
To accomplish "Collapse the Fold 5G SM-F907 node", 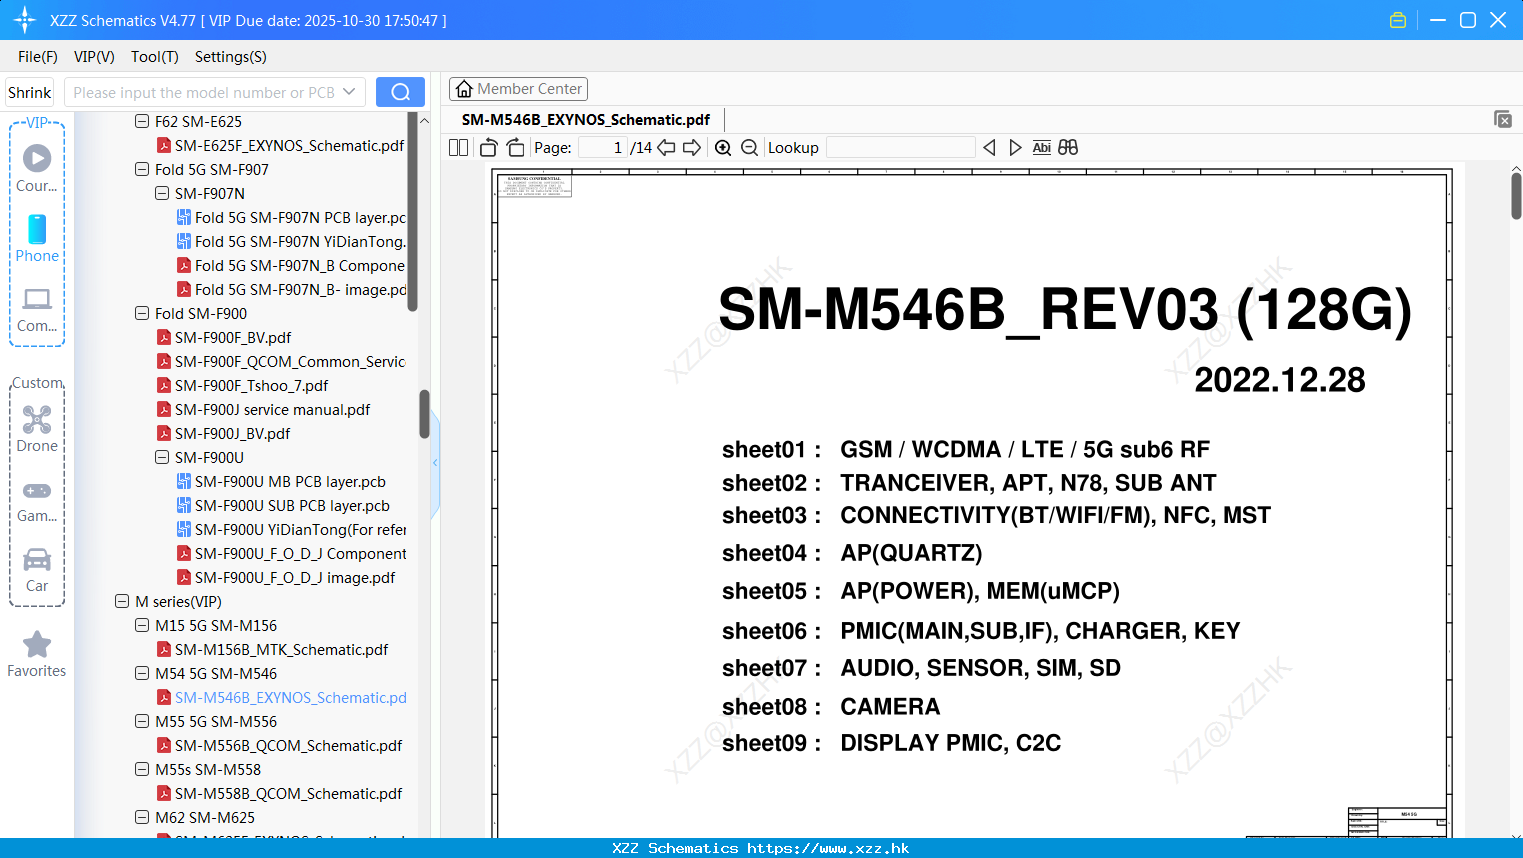I will pos(142,169).
